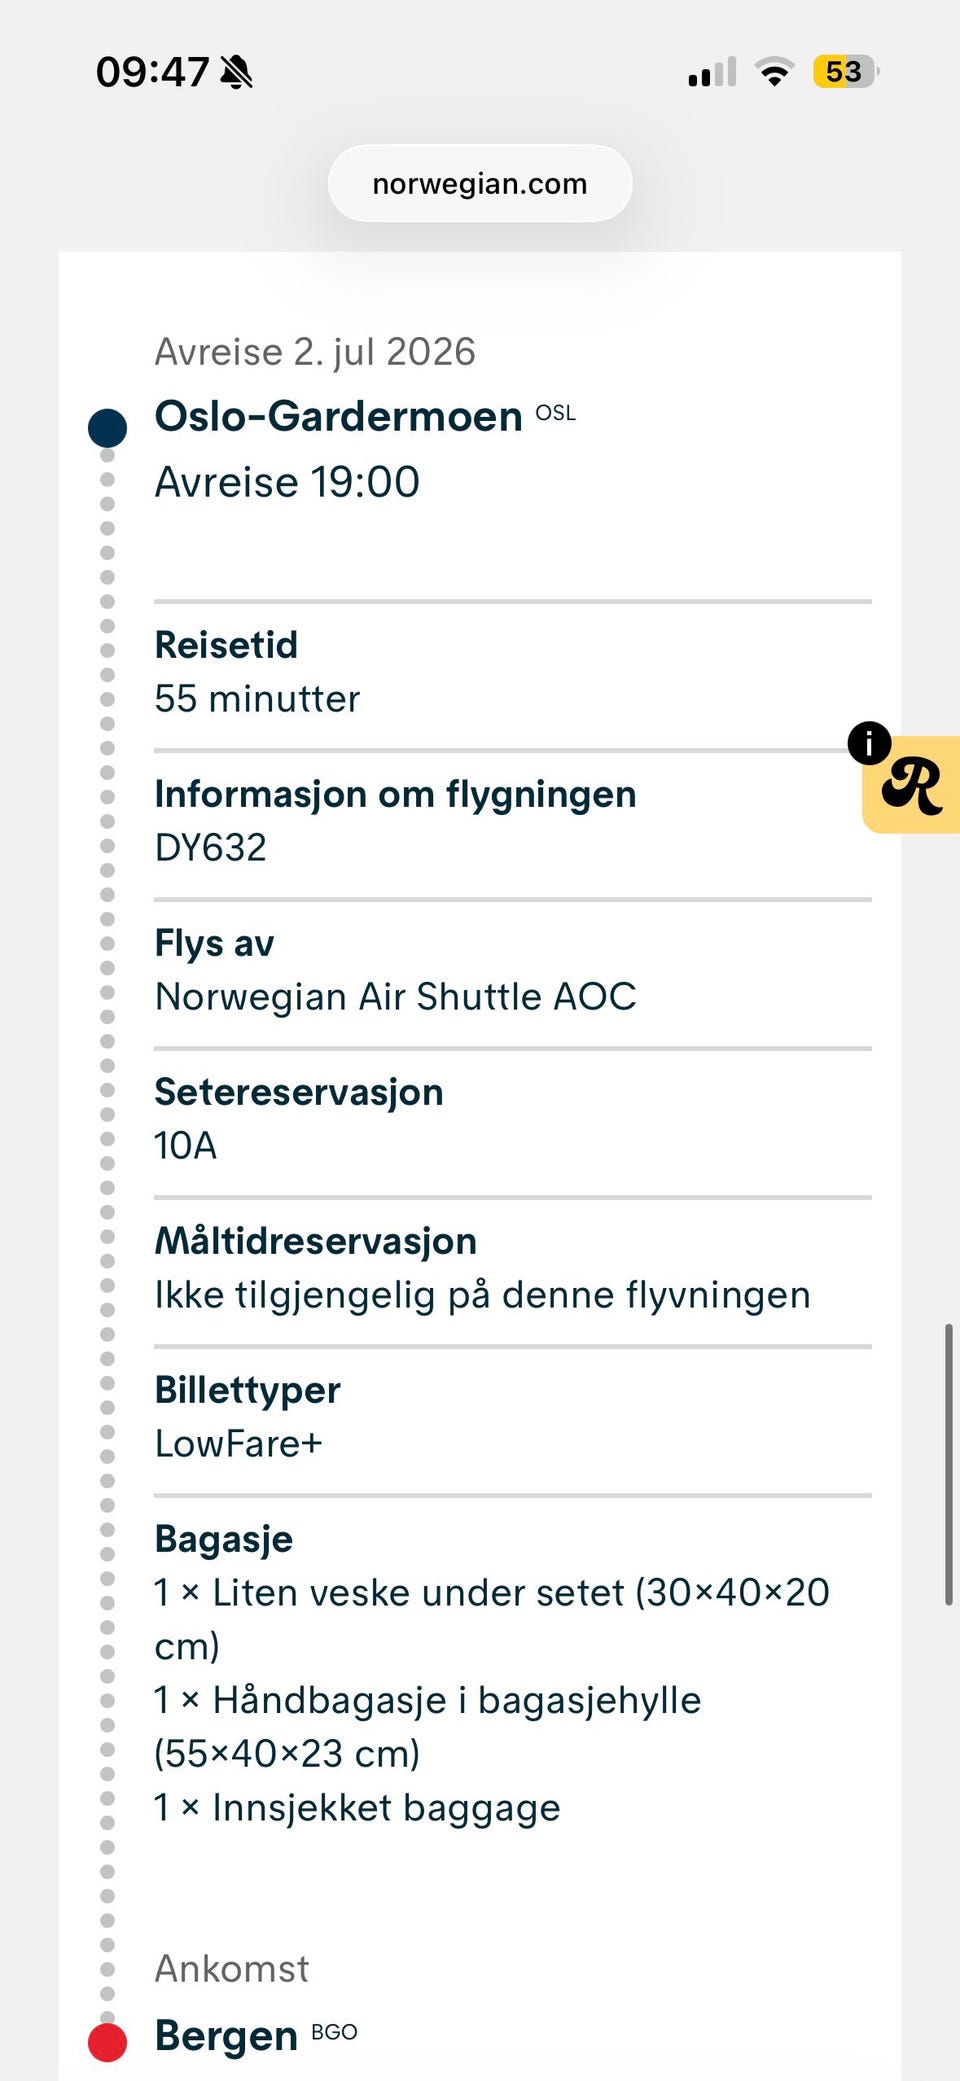Screen dimensions: 960x2081
Task: Tap the Wi-Fi status icon
Action: point(774,72)
